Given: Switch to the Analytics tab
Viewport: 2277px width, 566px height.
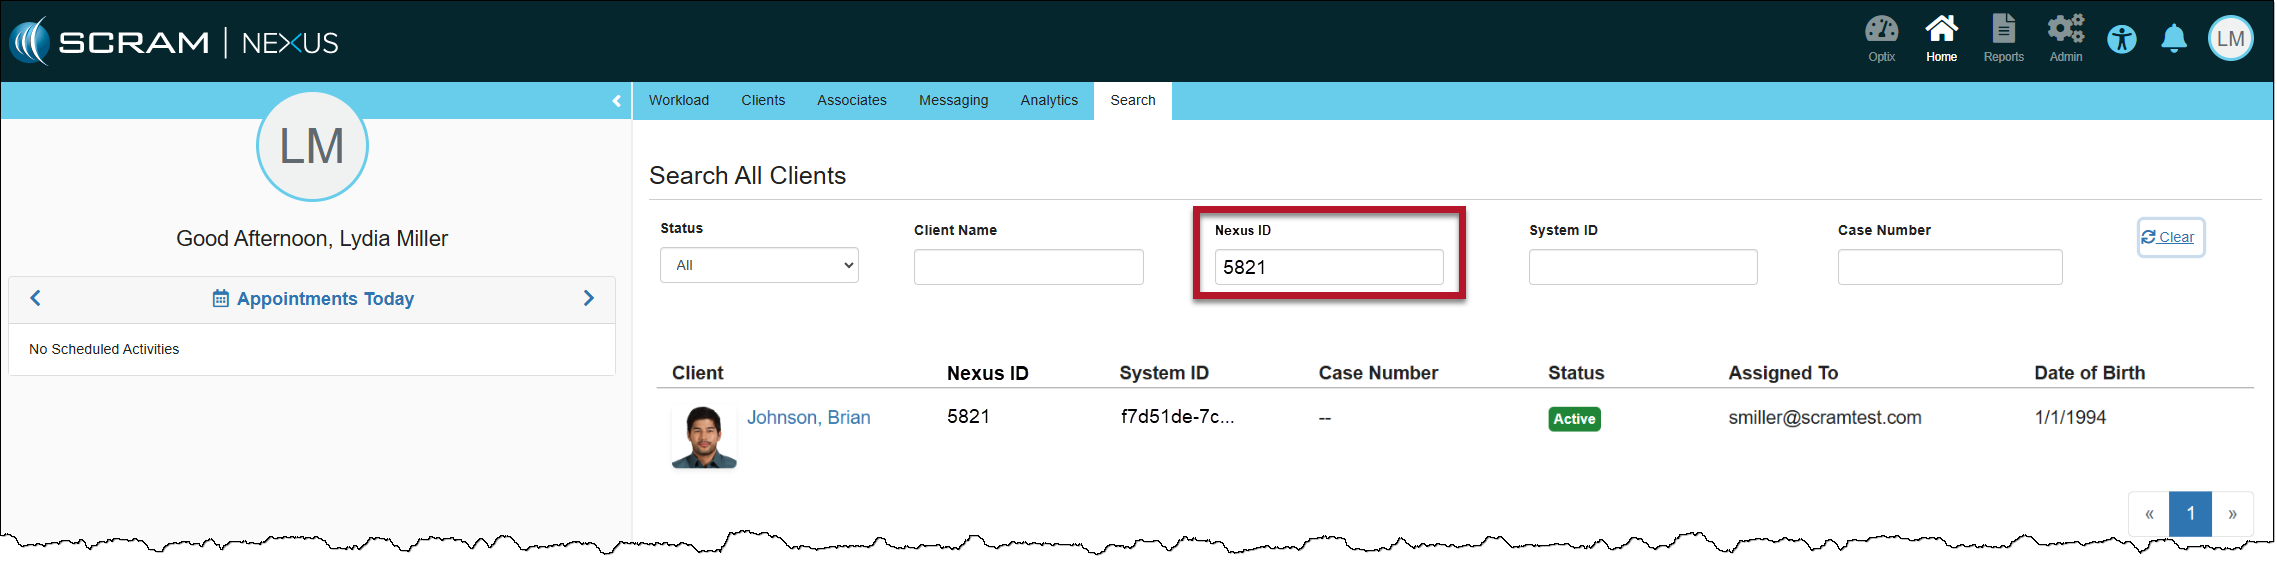Looking at the screenshot, I should pyautogui.click(x=1048, y=101).
